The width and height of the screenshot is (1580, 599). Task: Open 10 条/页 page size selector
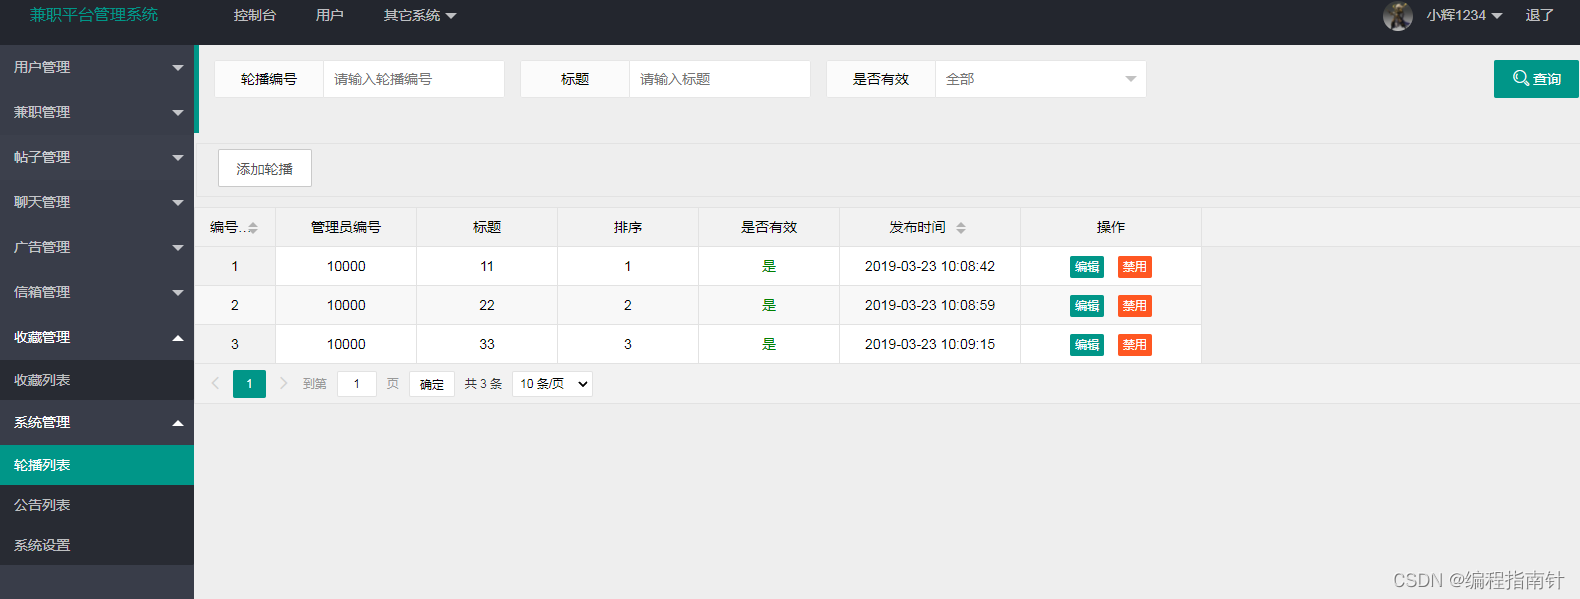(x=552, y=384)
